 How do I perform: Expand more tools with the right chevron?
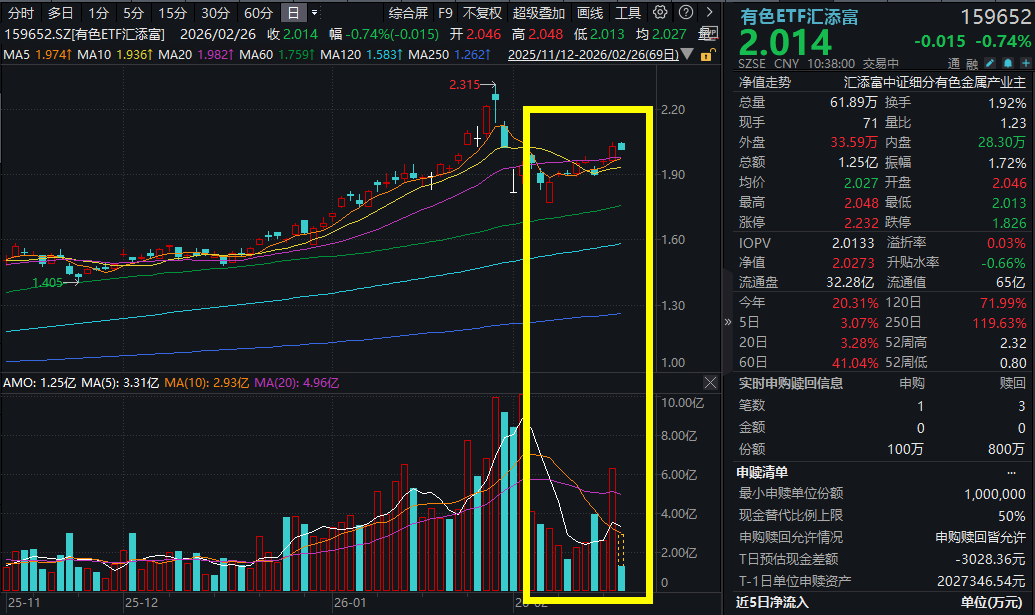[709, 12]
